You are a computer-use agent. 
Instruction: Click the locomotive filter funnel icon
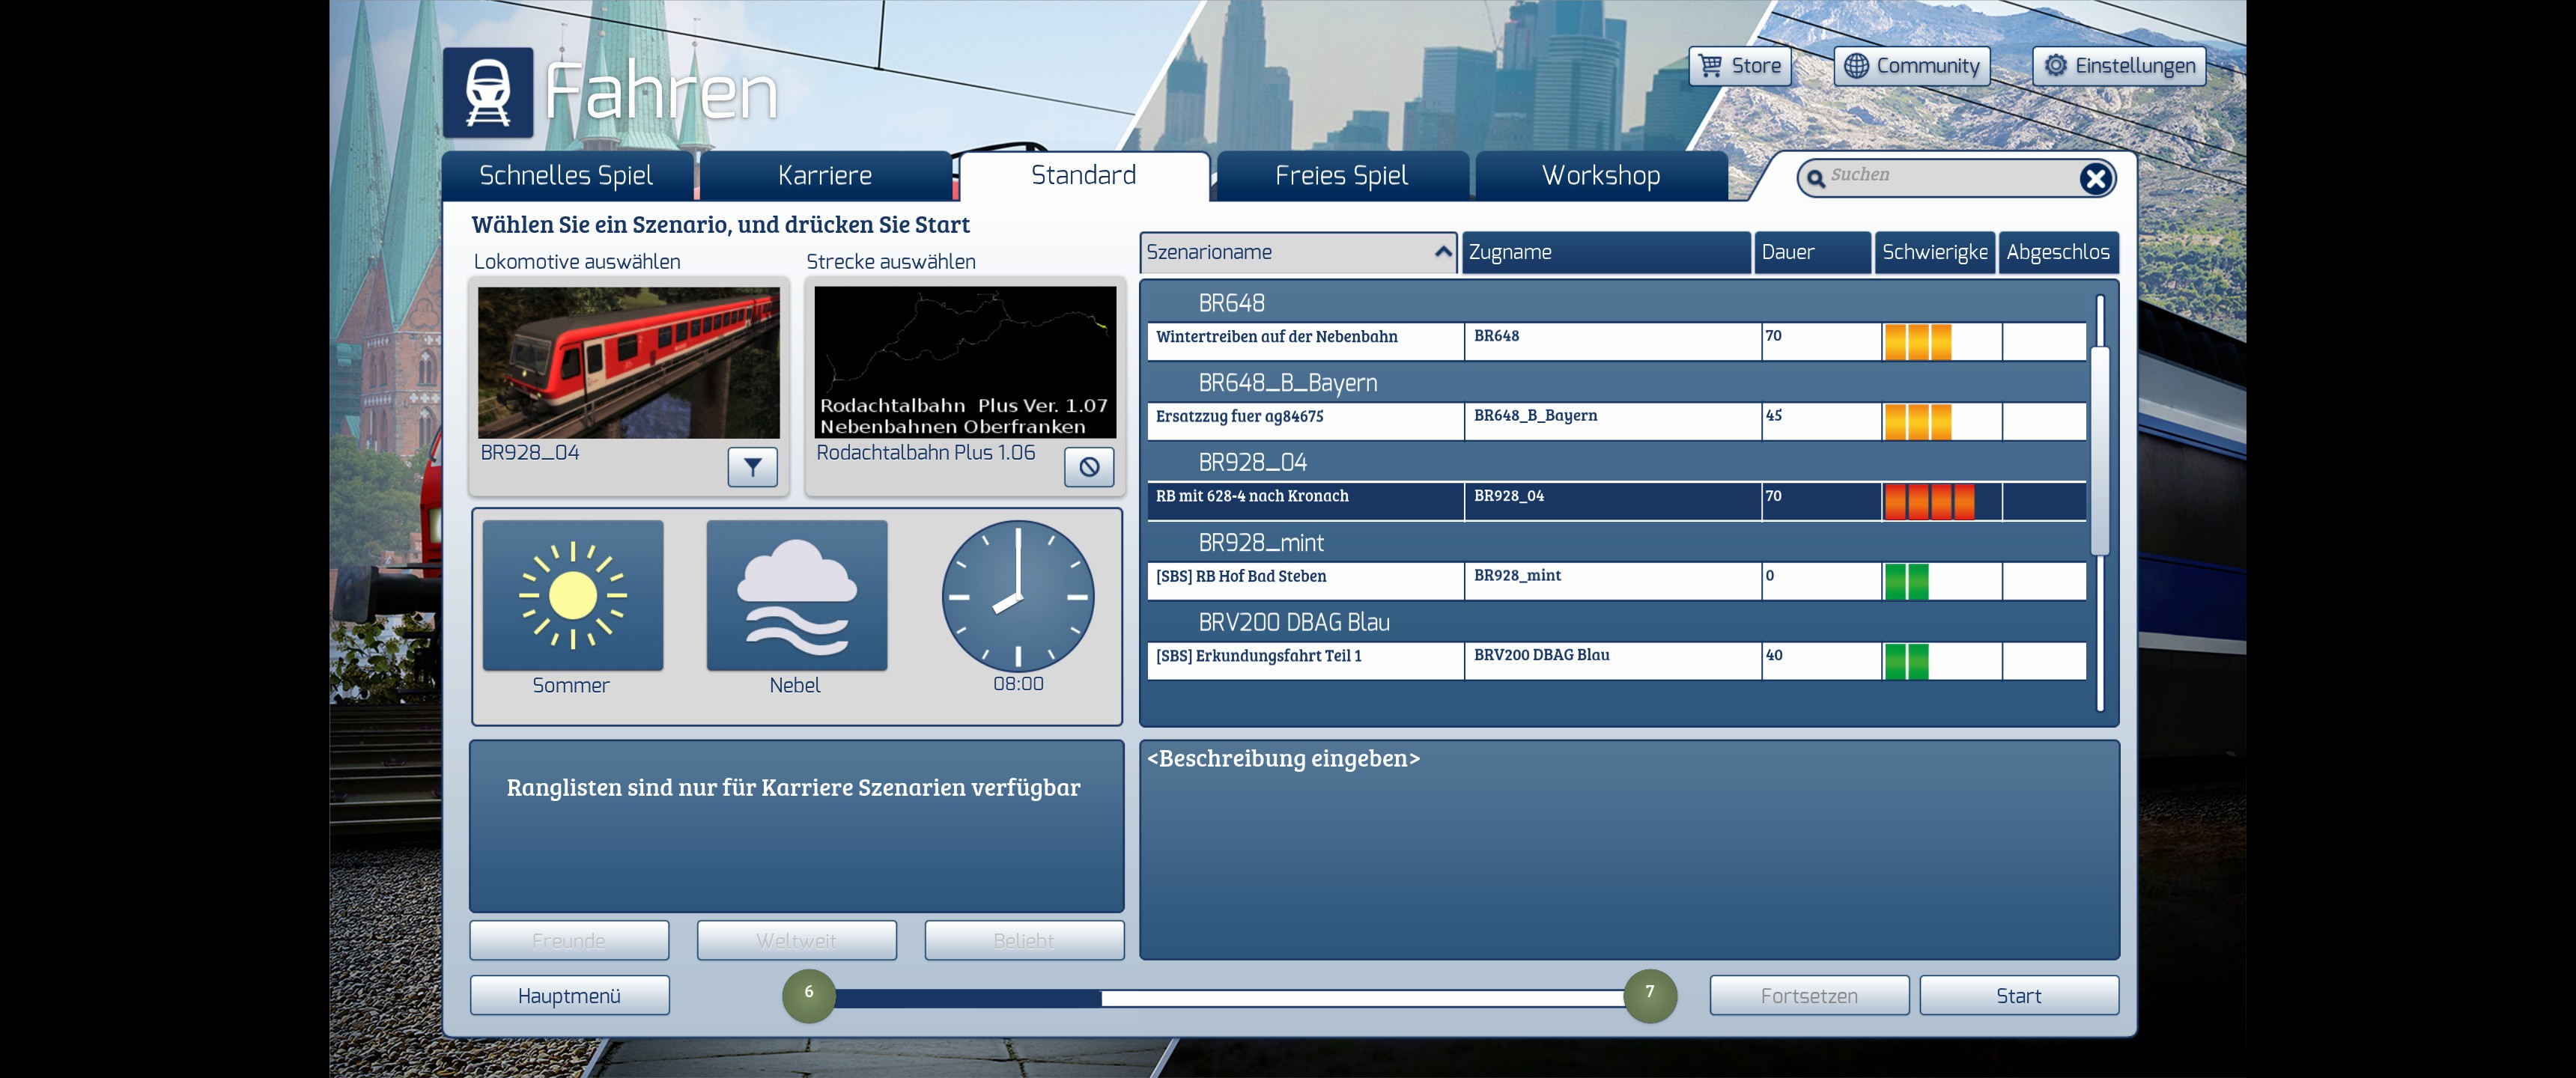tap(752, 466)
